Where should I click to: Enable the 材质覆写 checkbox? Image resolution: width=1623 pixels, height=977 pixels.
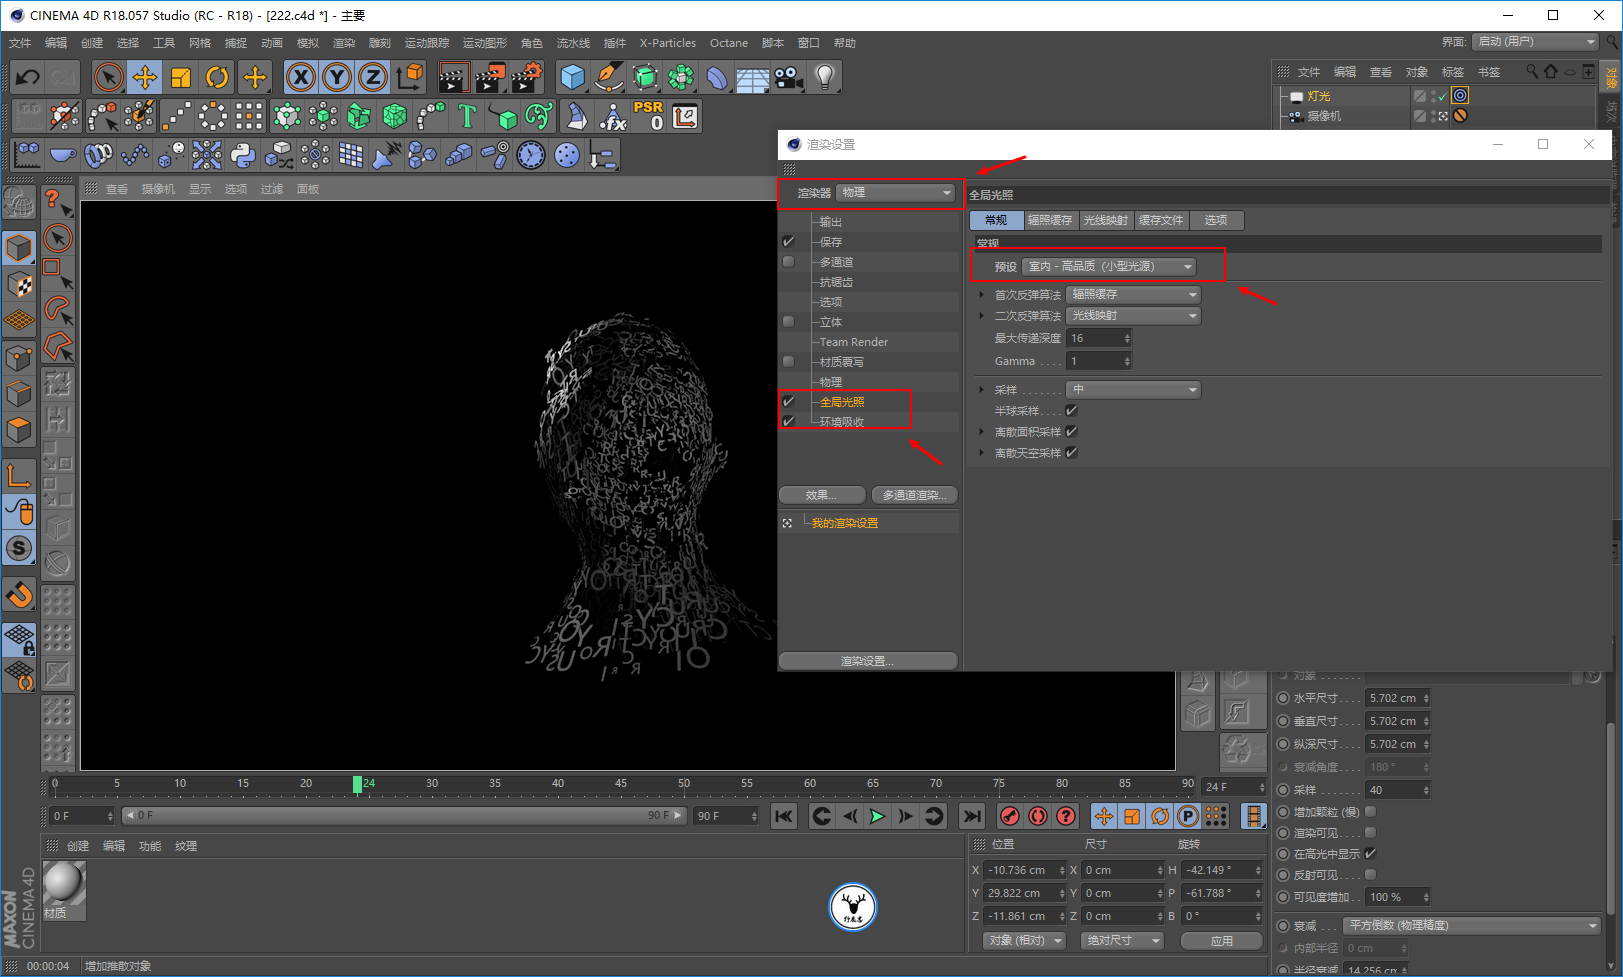click(x=788, y=362)
